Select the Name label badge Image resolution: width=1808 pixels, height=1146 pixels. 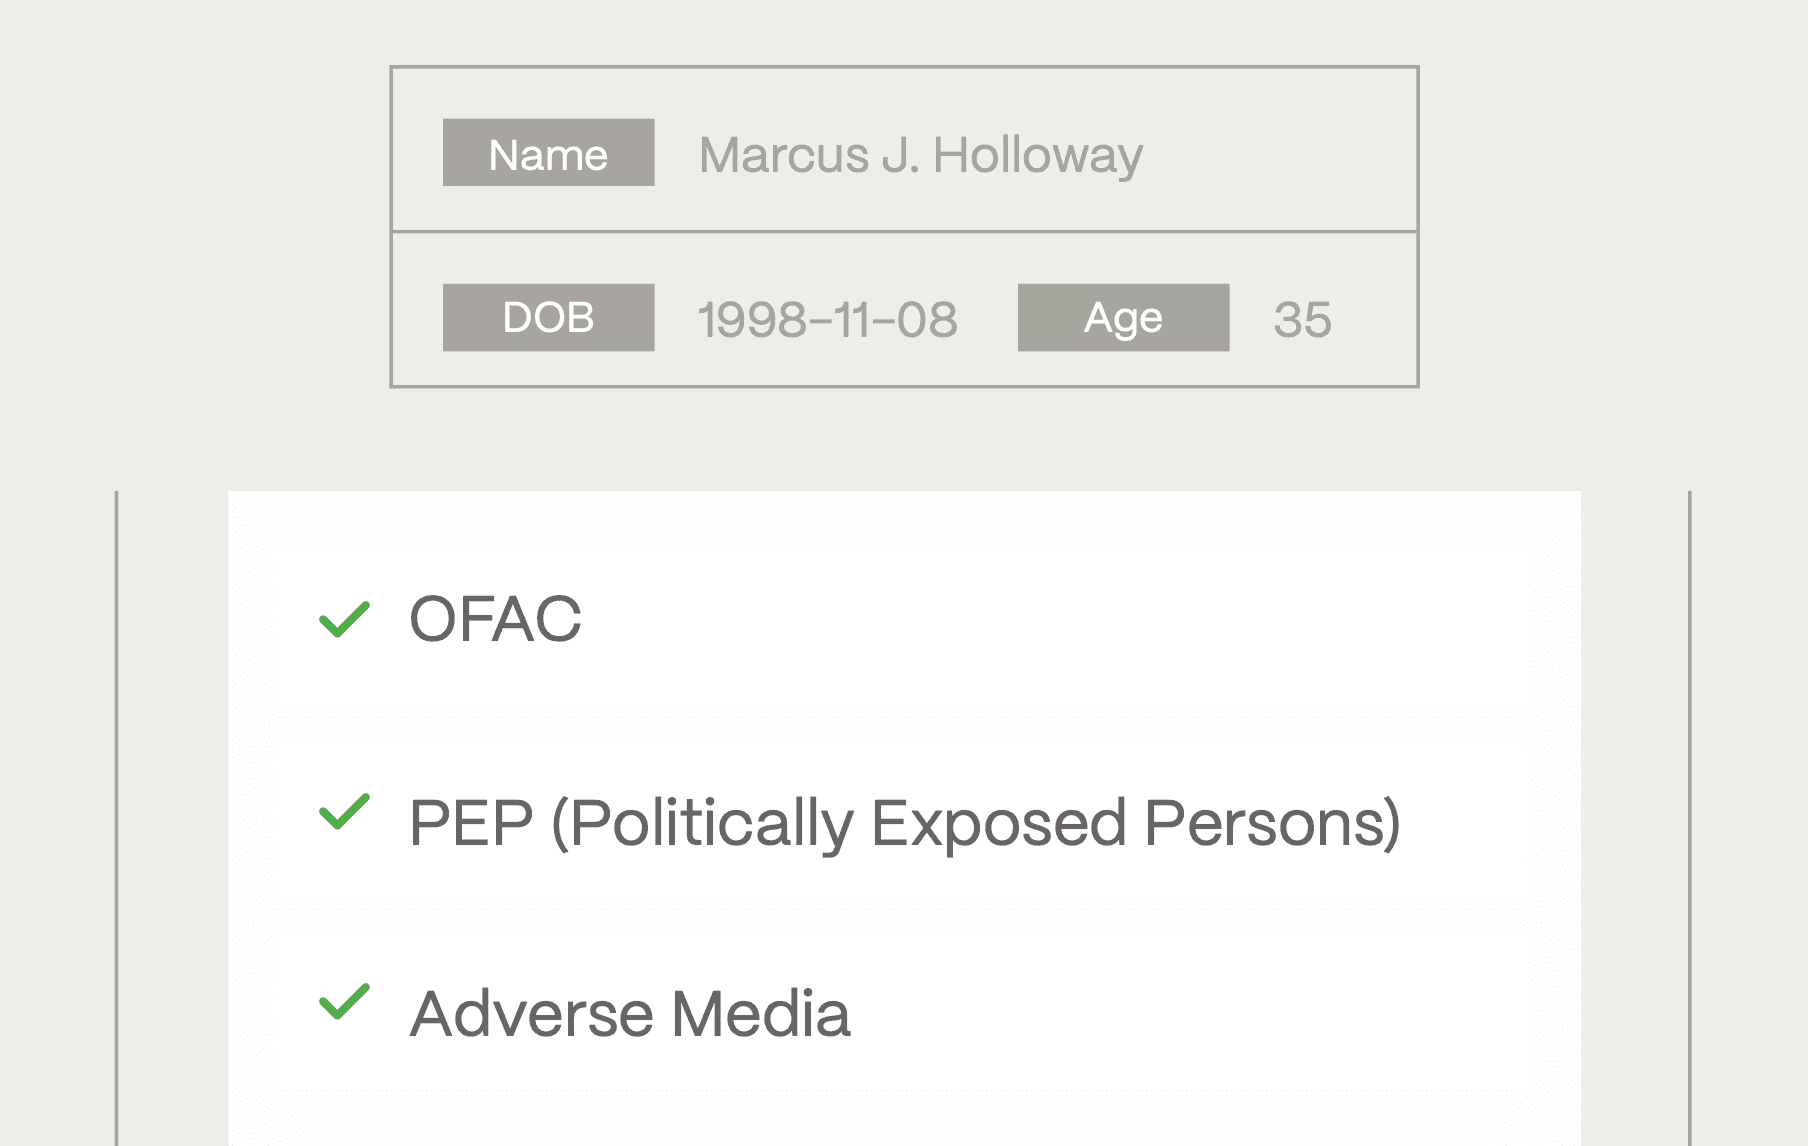(547, 153)
